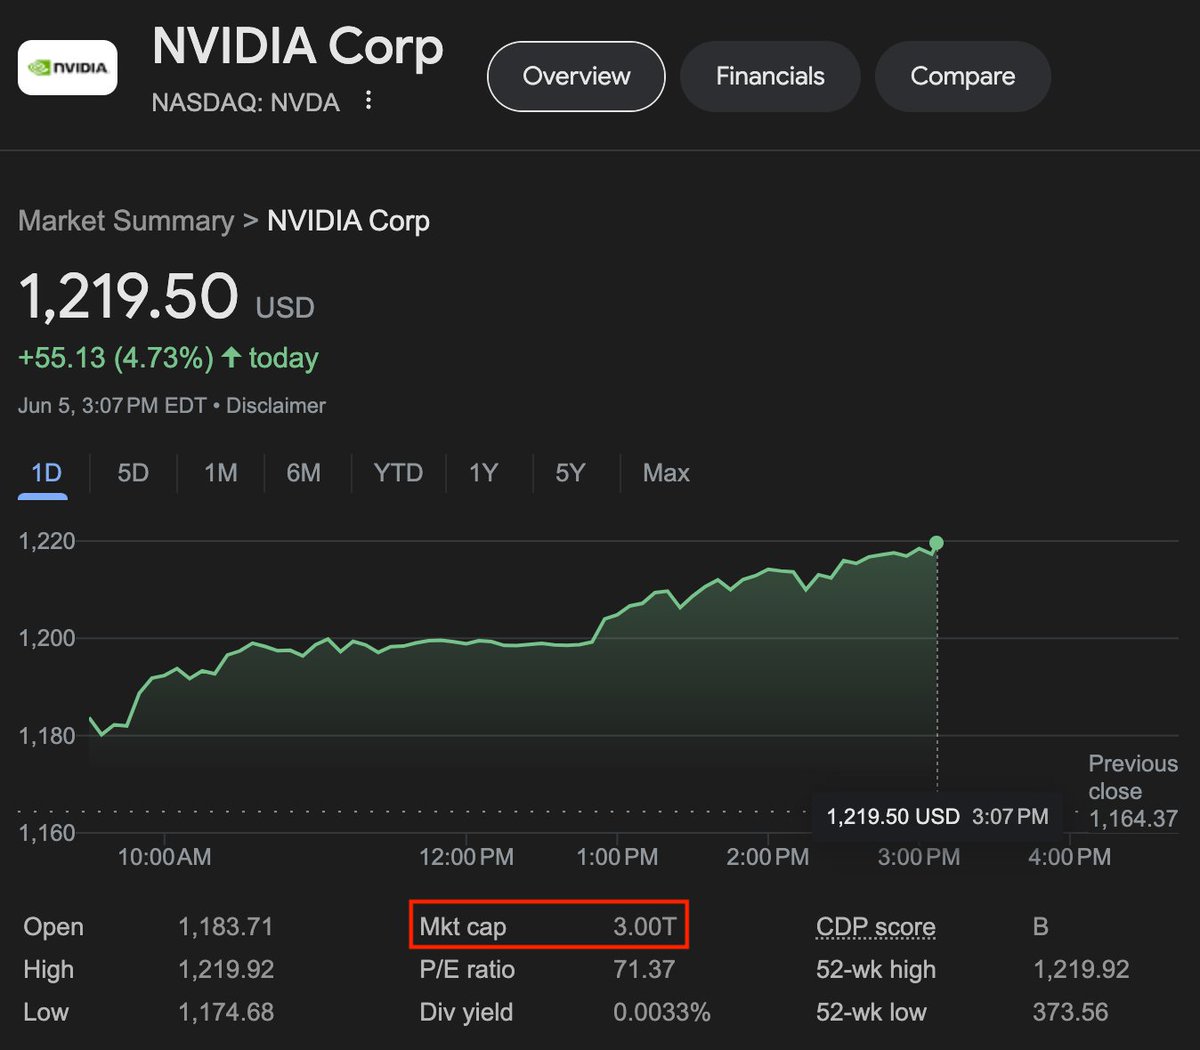Click the Previous close 1,164.37 label
Image resolution: width=1200 pixels, height=1050 pixels.
pyautogui.click(x=1133, y=791)
